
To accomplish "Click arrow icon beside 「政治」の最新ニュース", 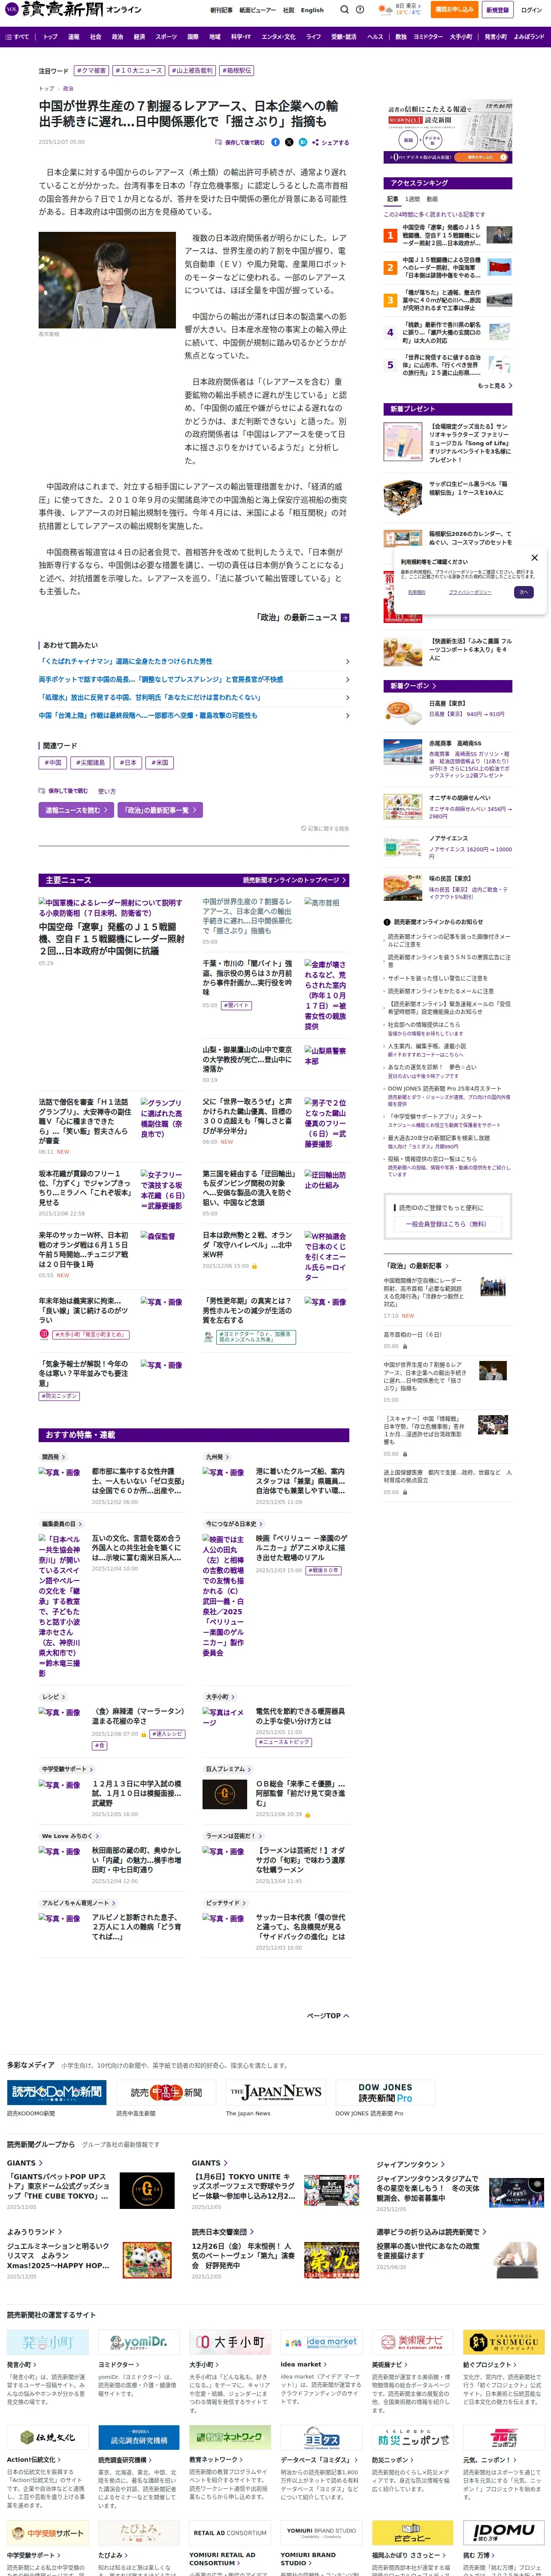I will coord(345,617).
